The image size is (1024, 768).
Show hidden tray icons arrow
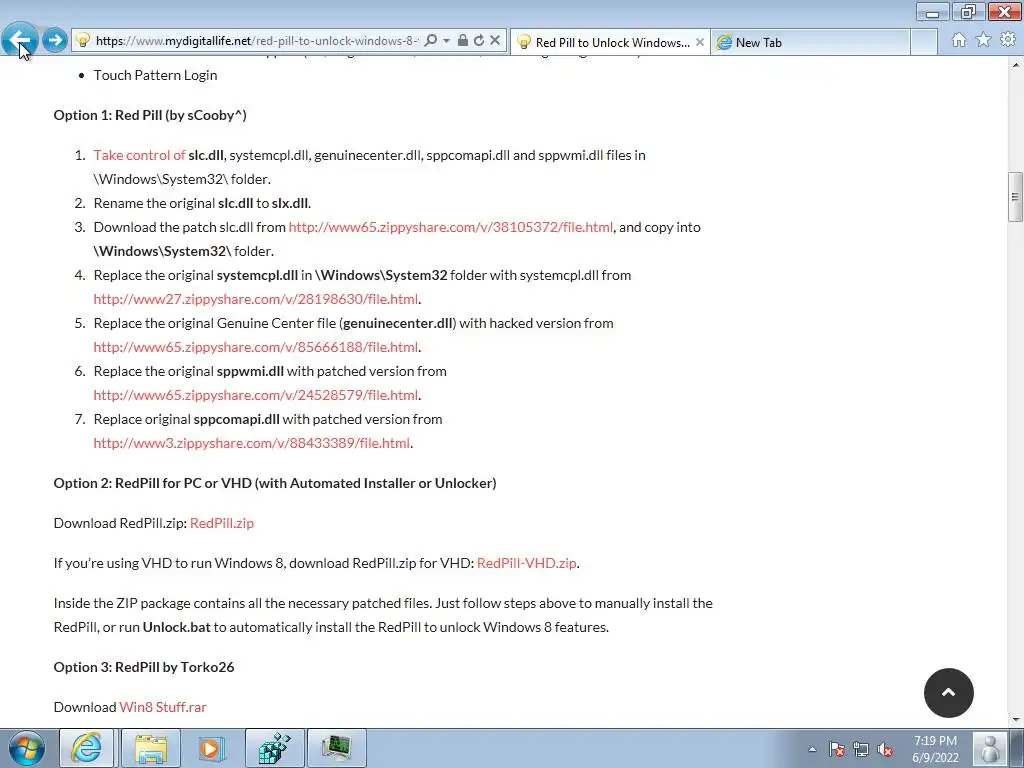click(812, 749)
